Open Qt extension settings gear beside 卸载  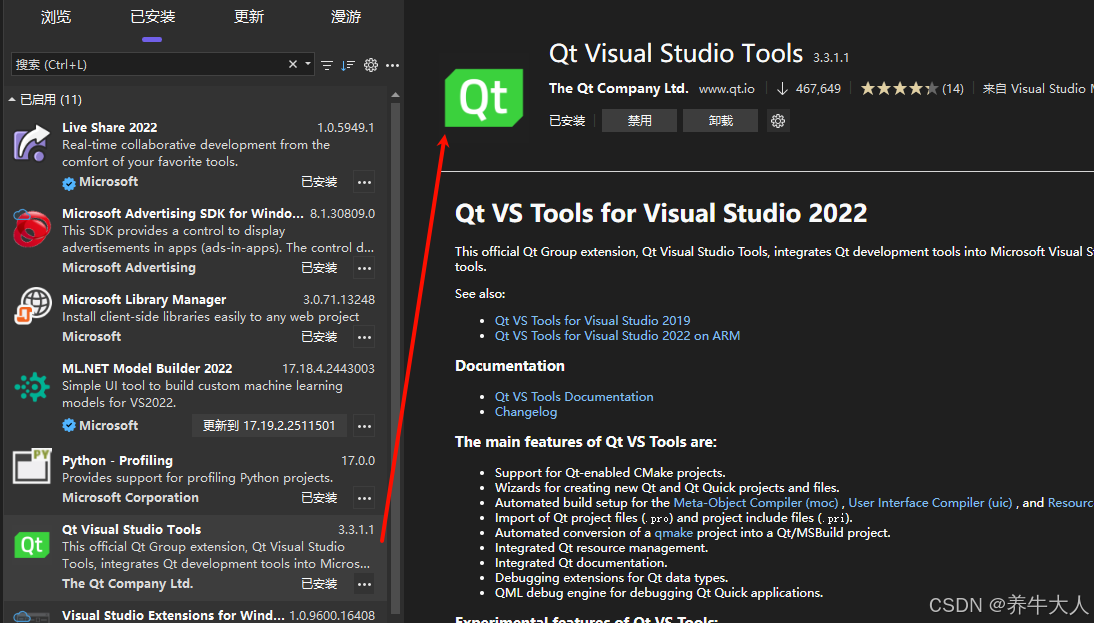point(778,121)
